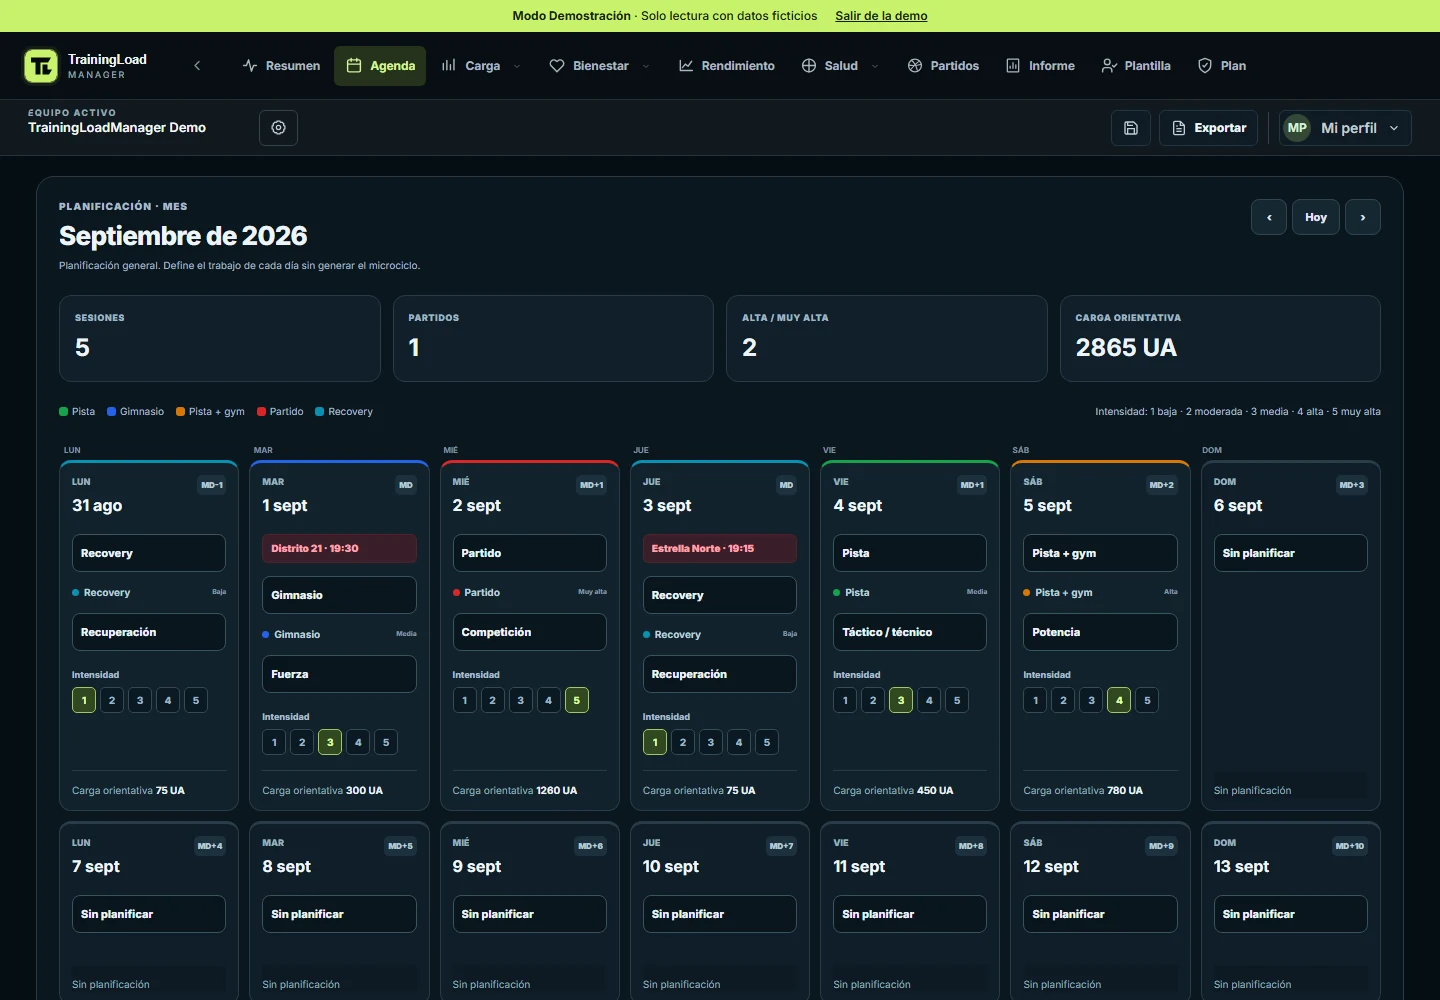Click the green Pista legend swatch

[64, 411]
